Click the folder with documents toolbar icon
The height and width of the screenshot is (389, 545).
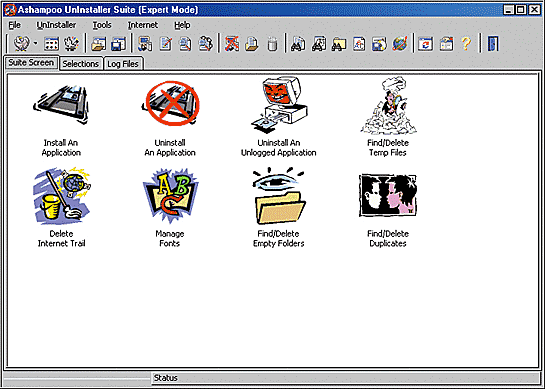click(252, 44)
